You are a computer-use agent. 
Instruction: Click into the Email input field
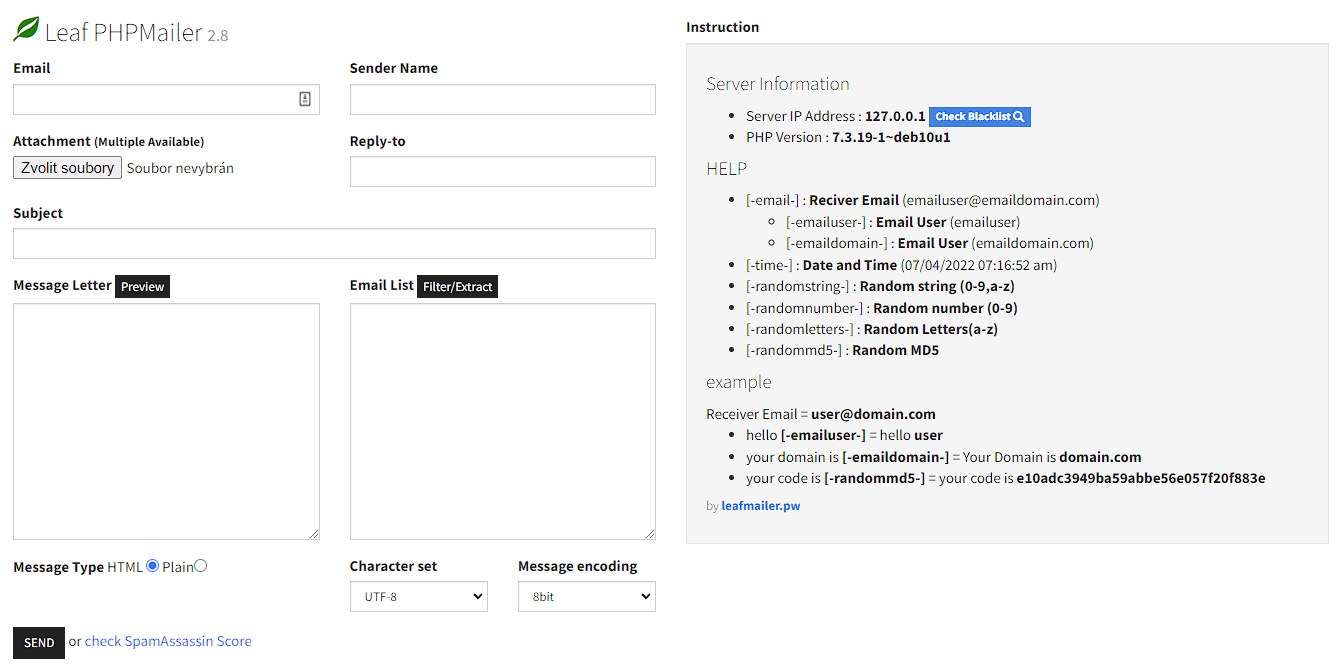150,100
